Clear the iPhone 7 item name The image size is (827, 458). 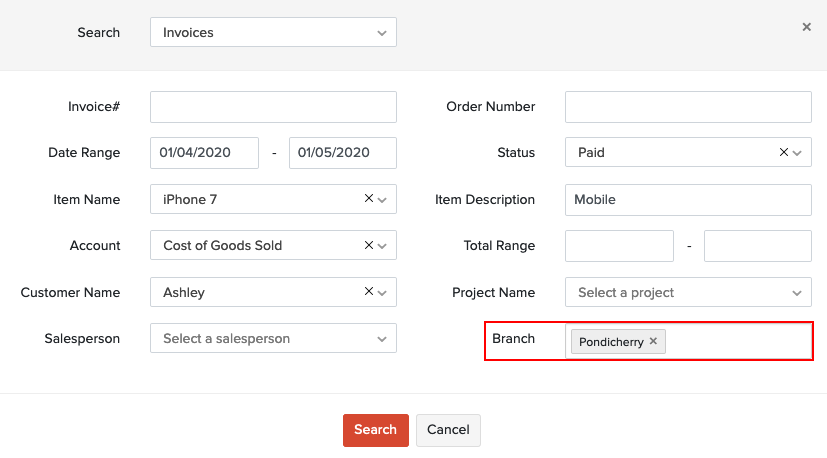(369, 199)
